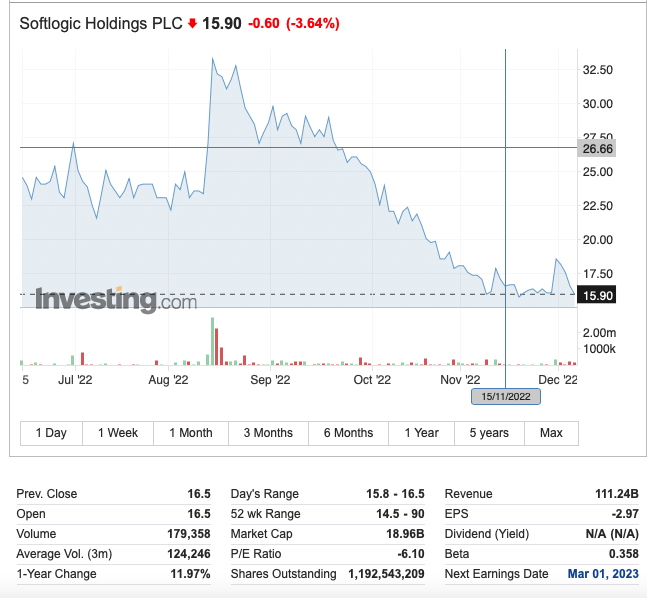The height and width of the screenshot is (598, 647).
Task: Click the 32.50 price axis label
Action: [597, 70]
